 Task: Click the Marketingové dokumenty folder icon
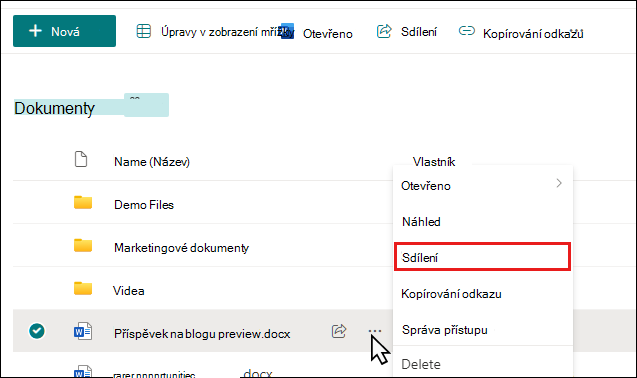(83, 245)
